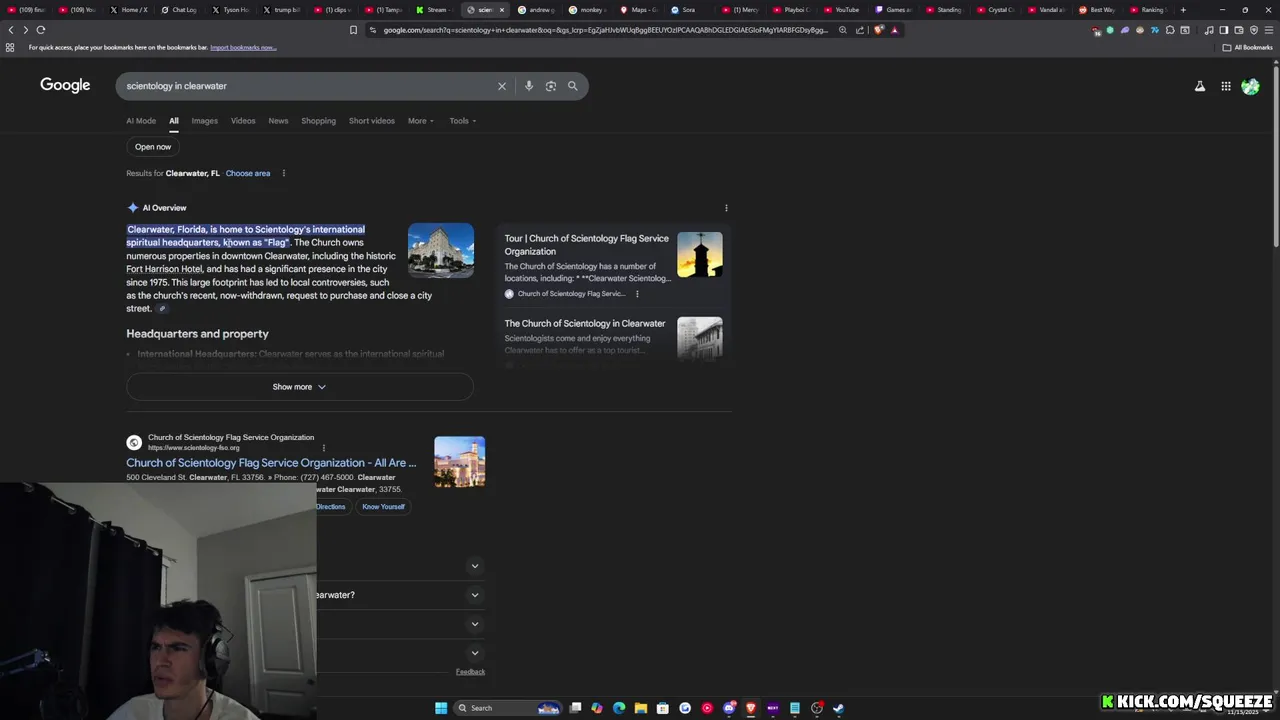Click the link icon after AI Overview paragraph
This screenshot has height=720, width=1280.
162,309
